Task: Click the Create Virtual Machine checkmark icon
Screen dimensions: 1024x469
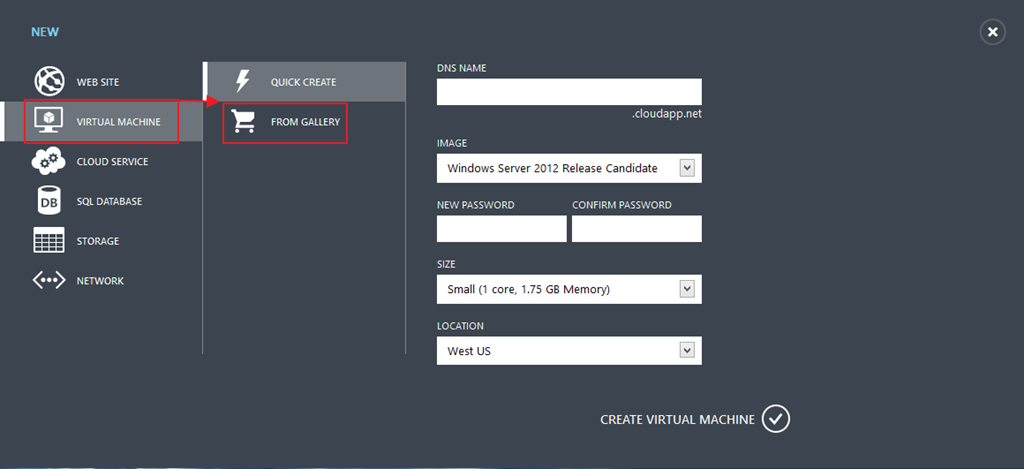Action: point(776,419)
